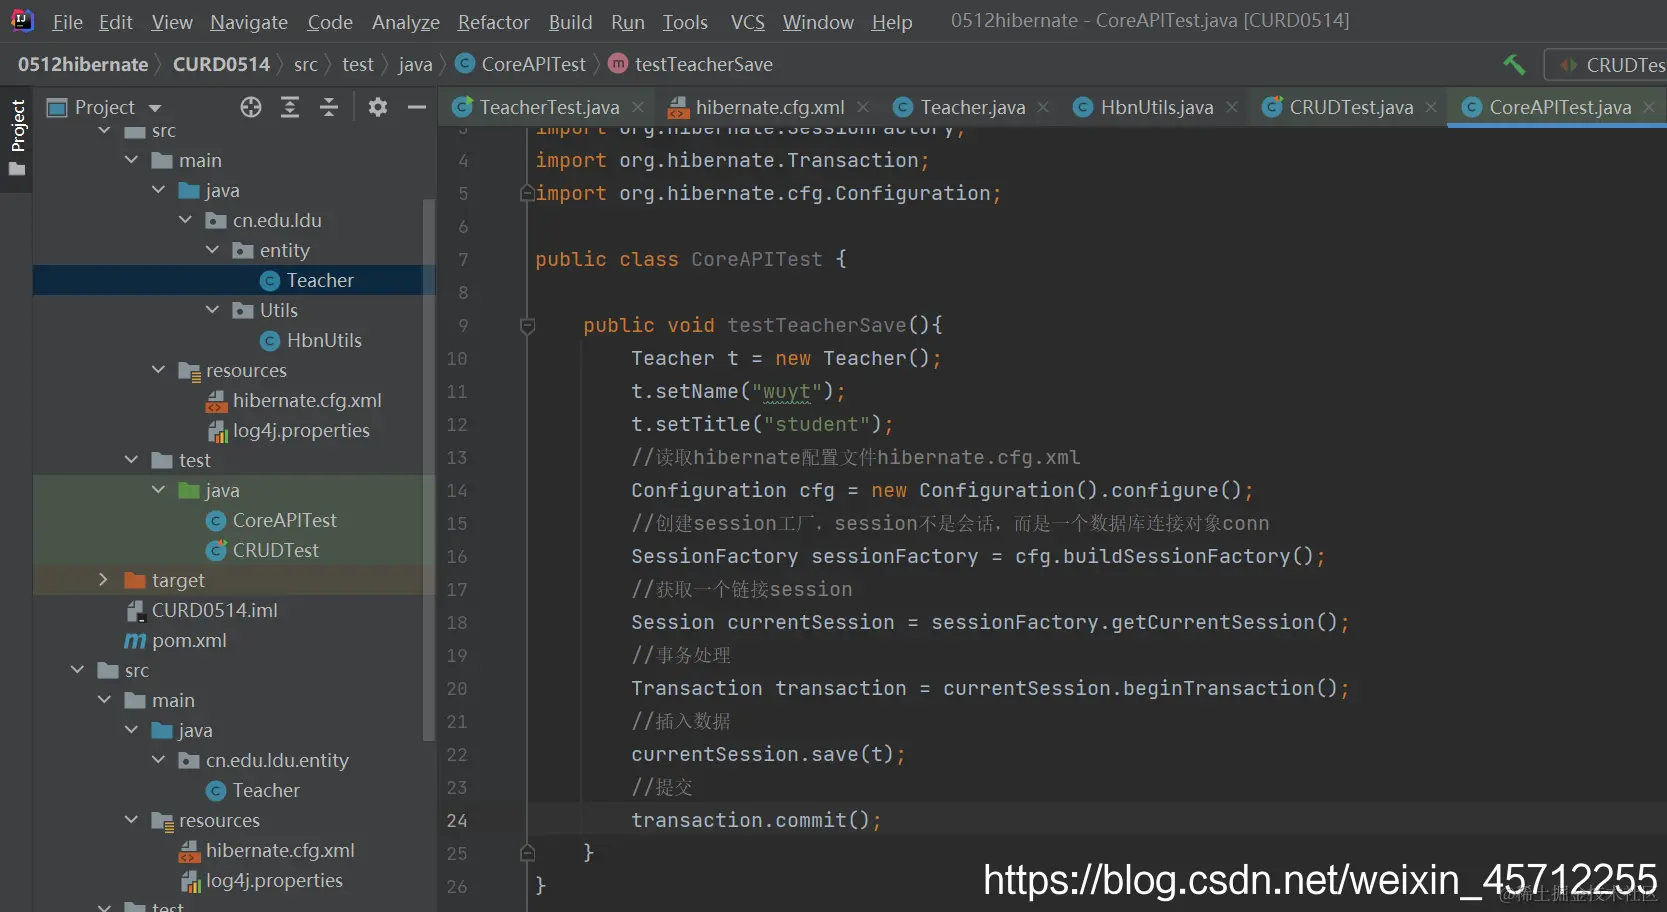Click the Project panel vertical scrollbar

pyautogui.click(x=429, y=470)
